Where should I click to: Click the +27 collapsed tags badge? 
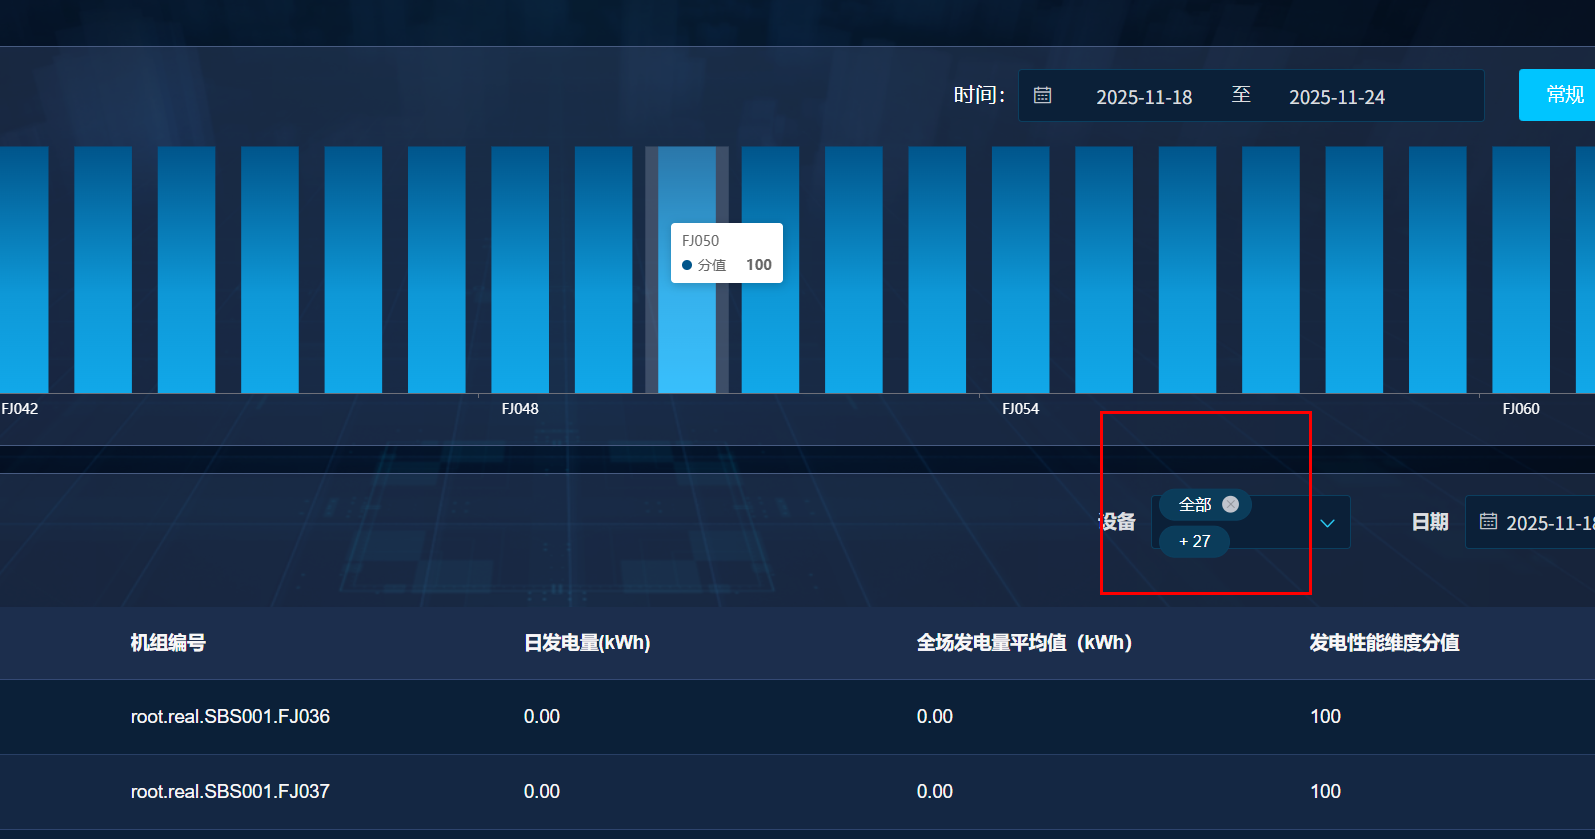[1194, 541]
